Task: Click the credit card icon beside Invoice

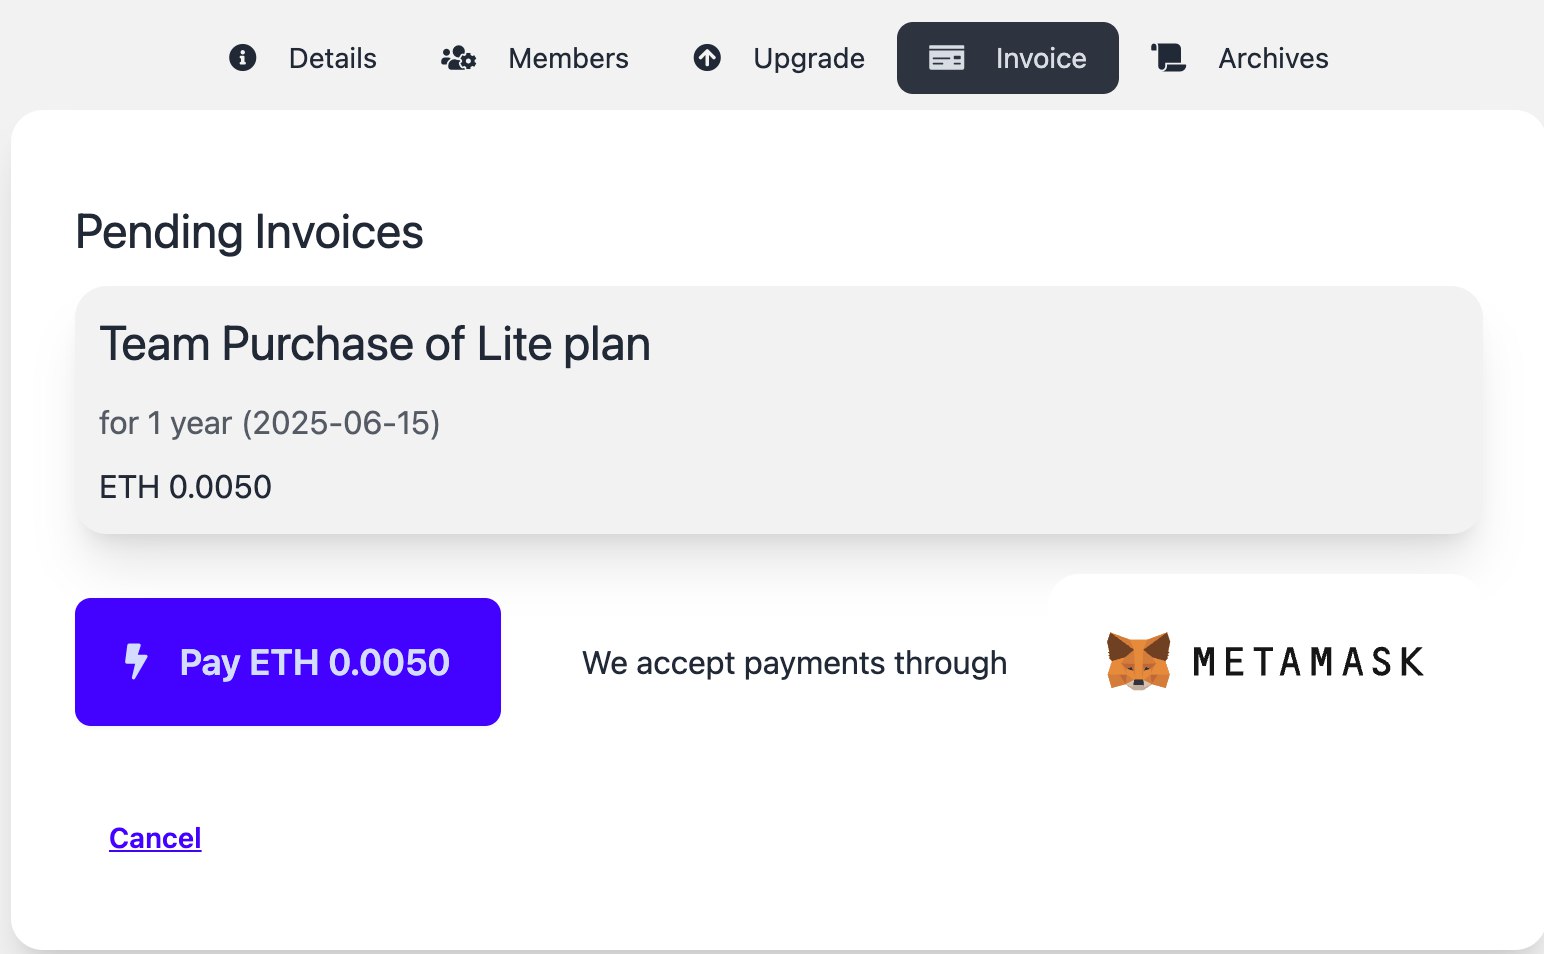Action: (946, 58)
